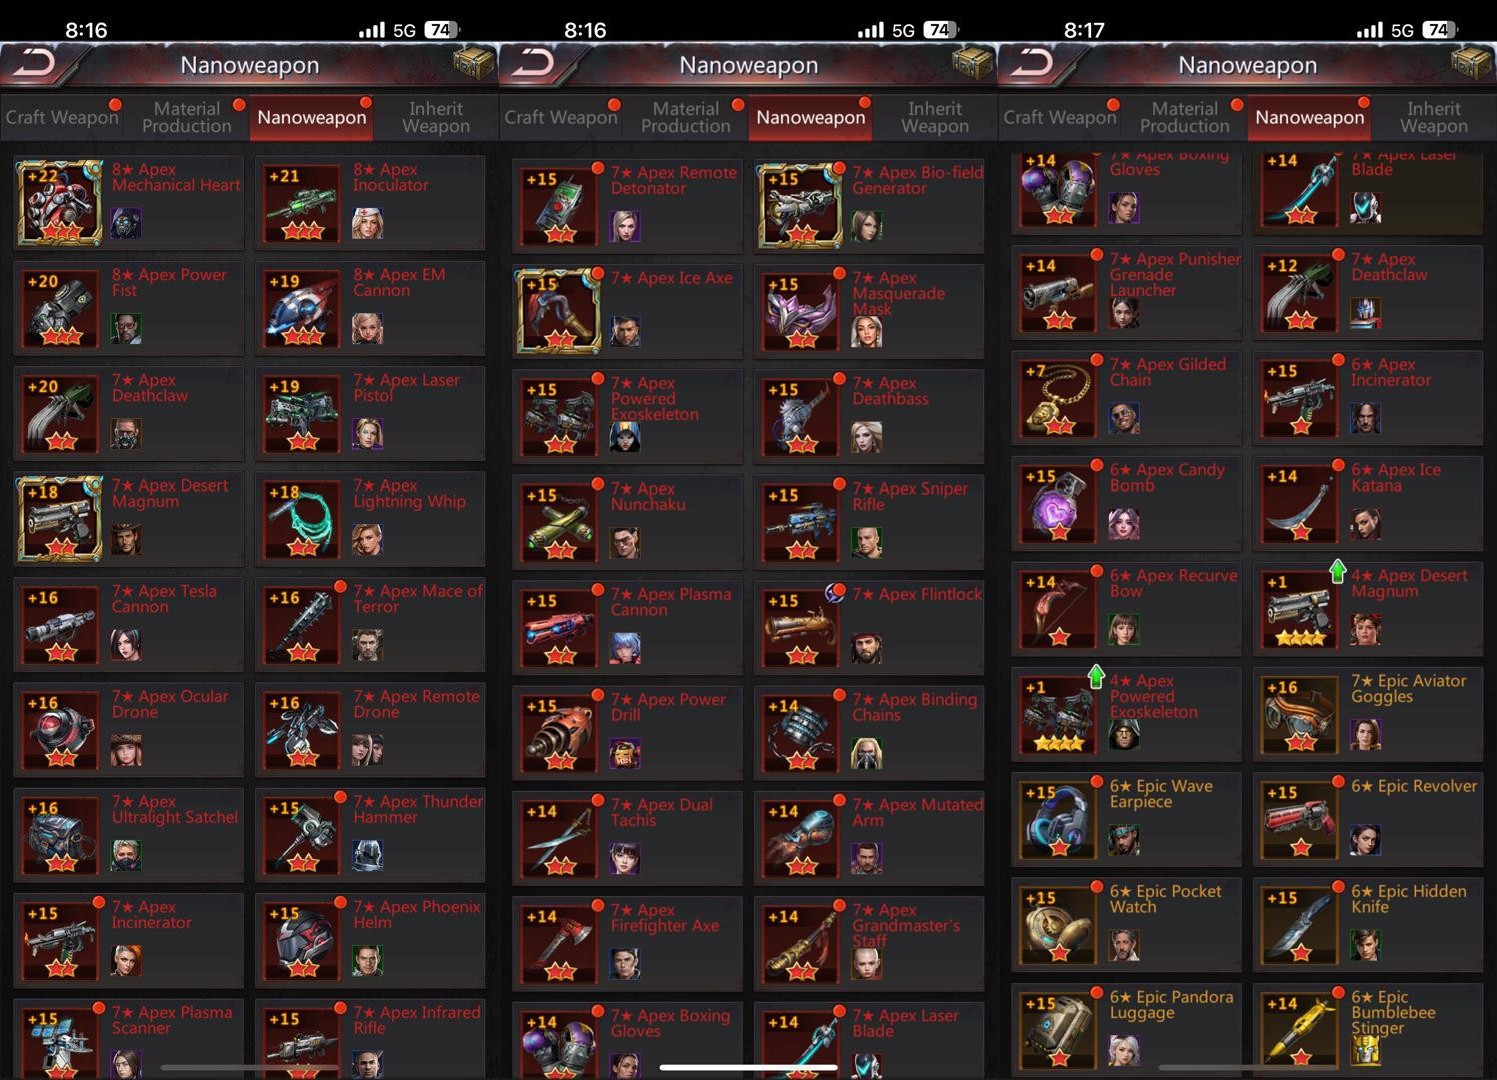The image size is (1497, 1080).
Task: Open Material Production tab in 8:17 screen
Action: coord(1184,117)
